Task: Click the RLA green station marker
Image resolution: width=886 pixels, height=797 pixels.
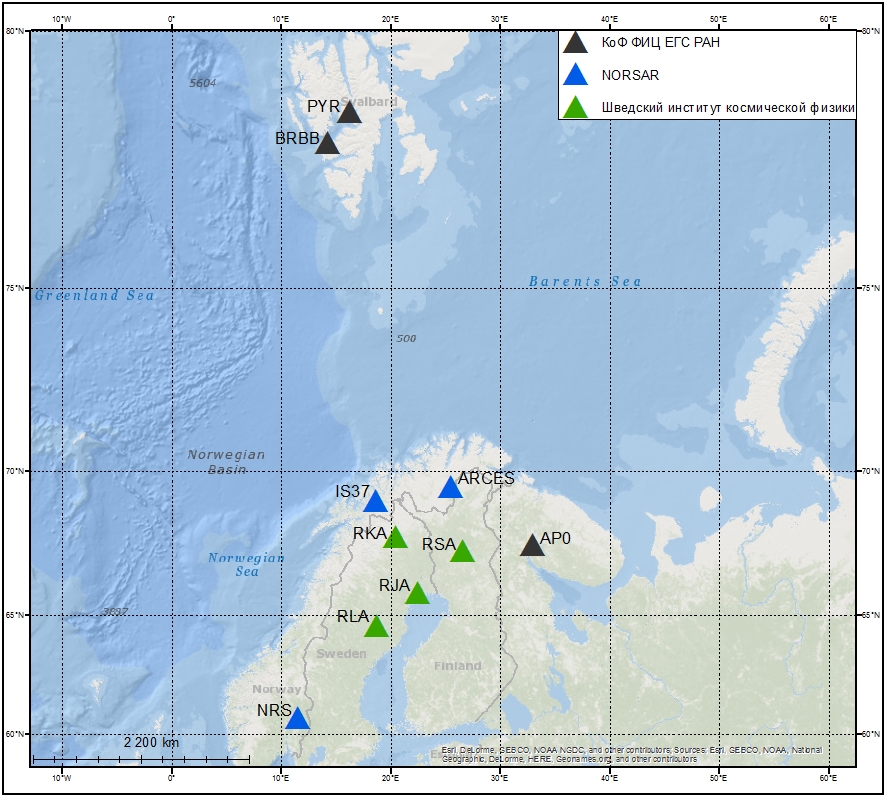Action: (376, 627)
